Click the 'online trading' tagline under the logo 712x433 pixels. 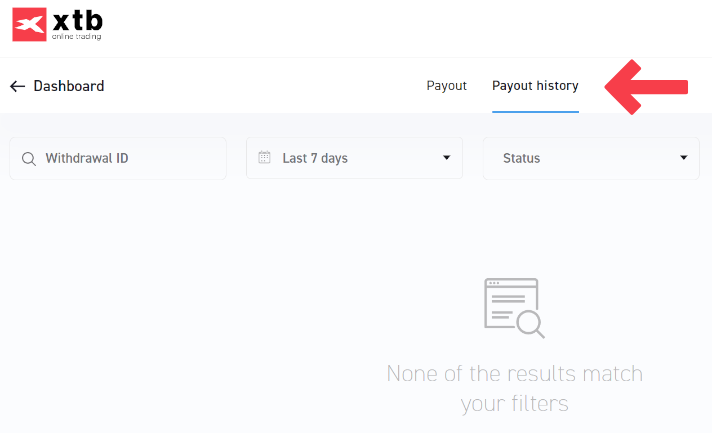click(x=77, y=37)
